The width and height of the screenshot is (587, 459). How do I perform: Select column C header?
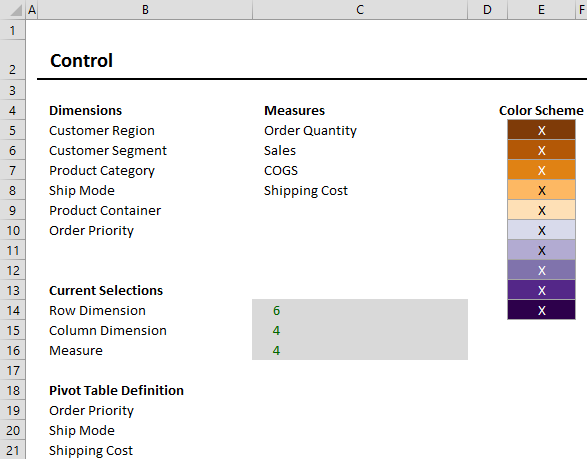[x=360, y=9]
